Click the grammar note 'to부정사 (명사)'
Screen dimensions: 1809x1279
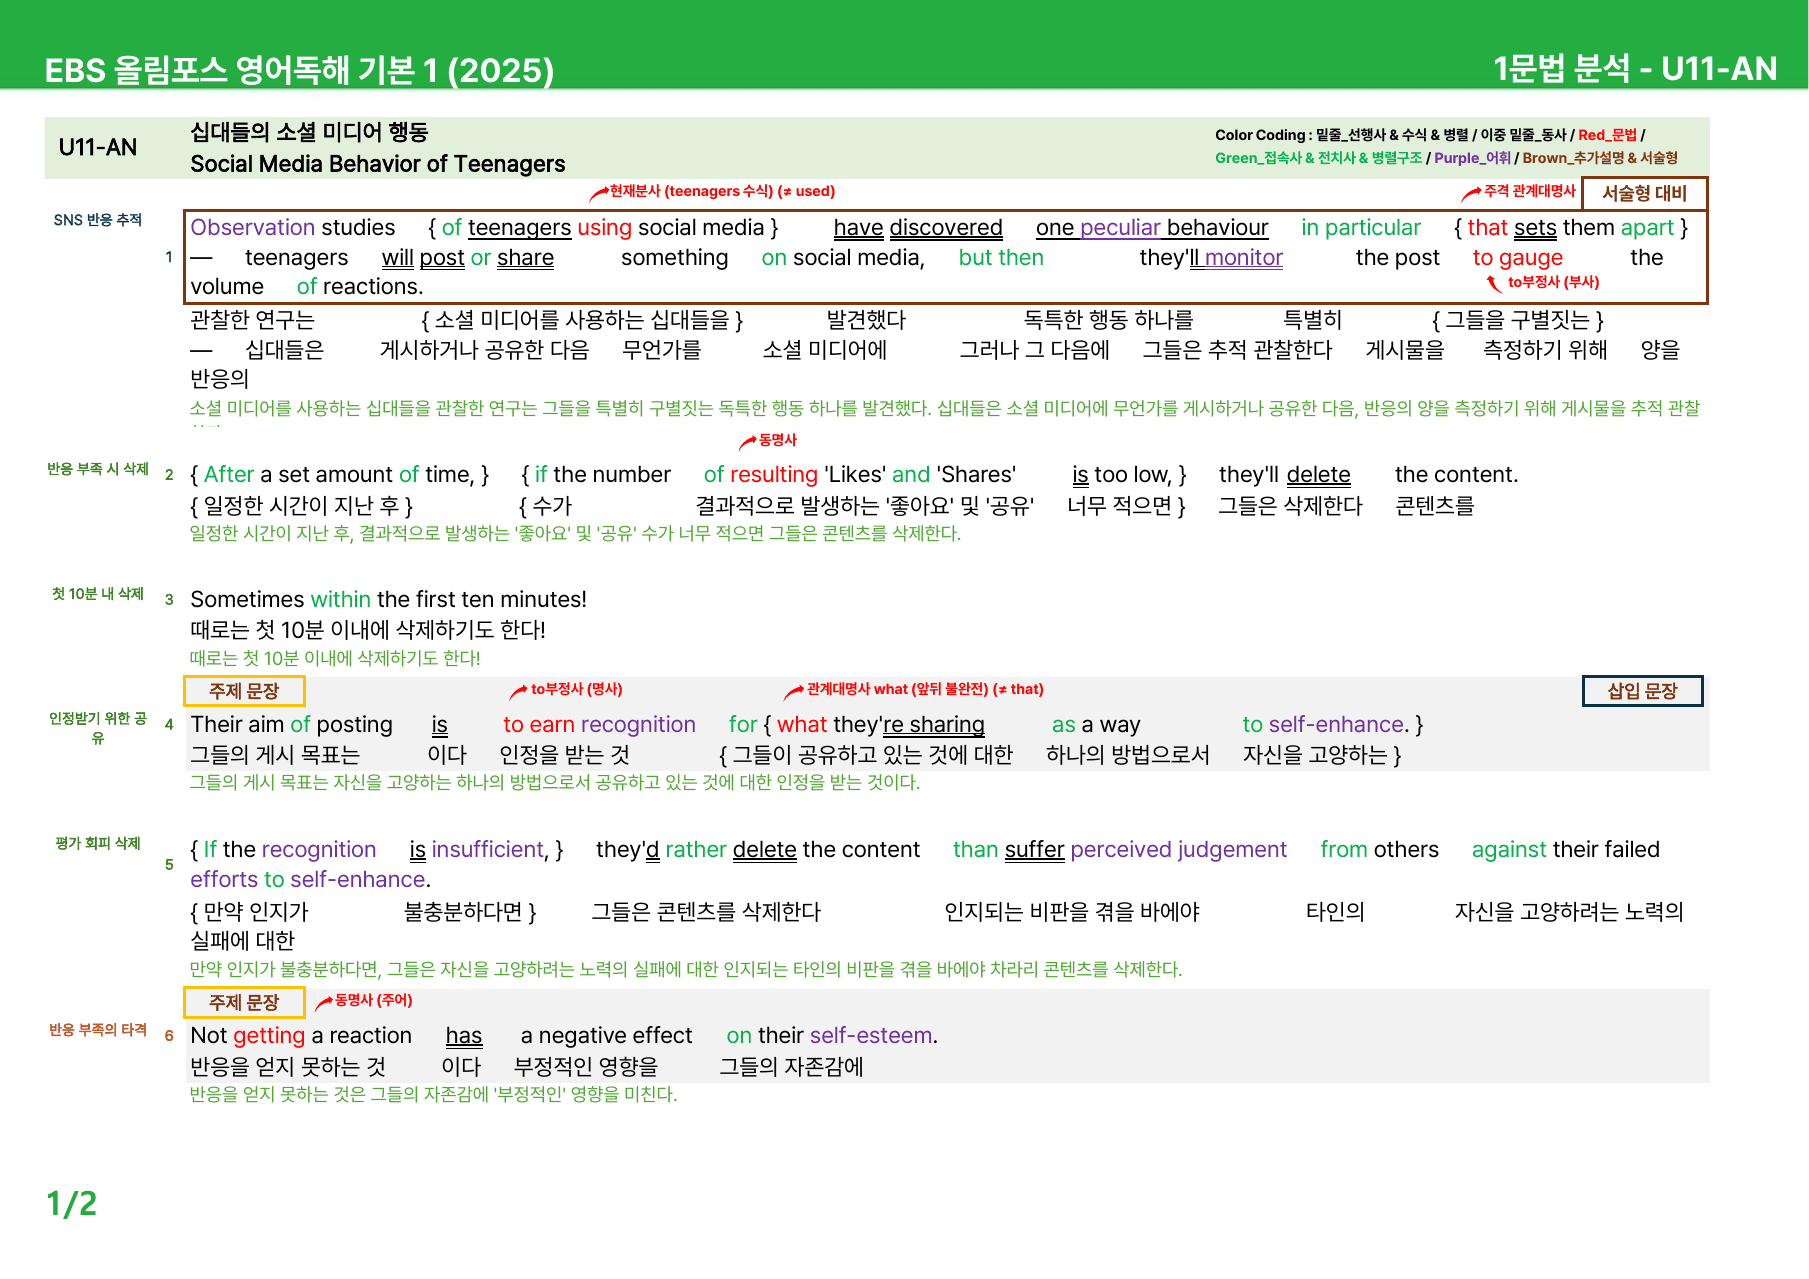(x=576, y=689)
